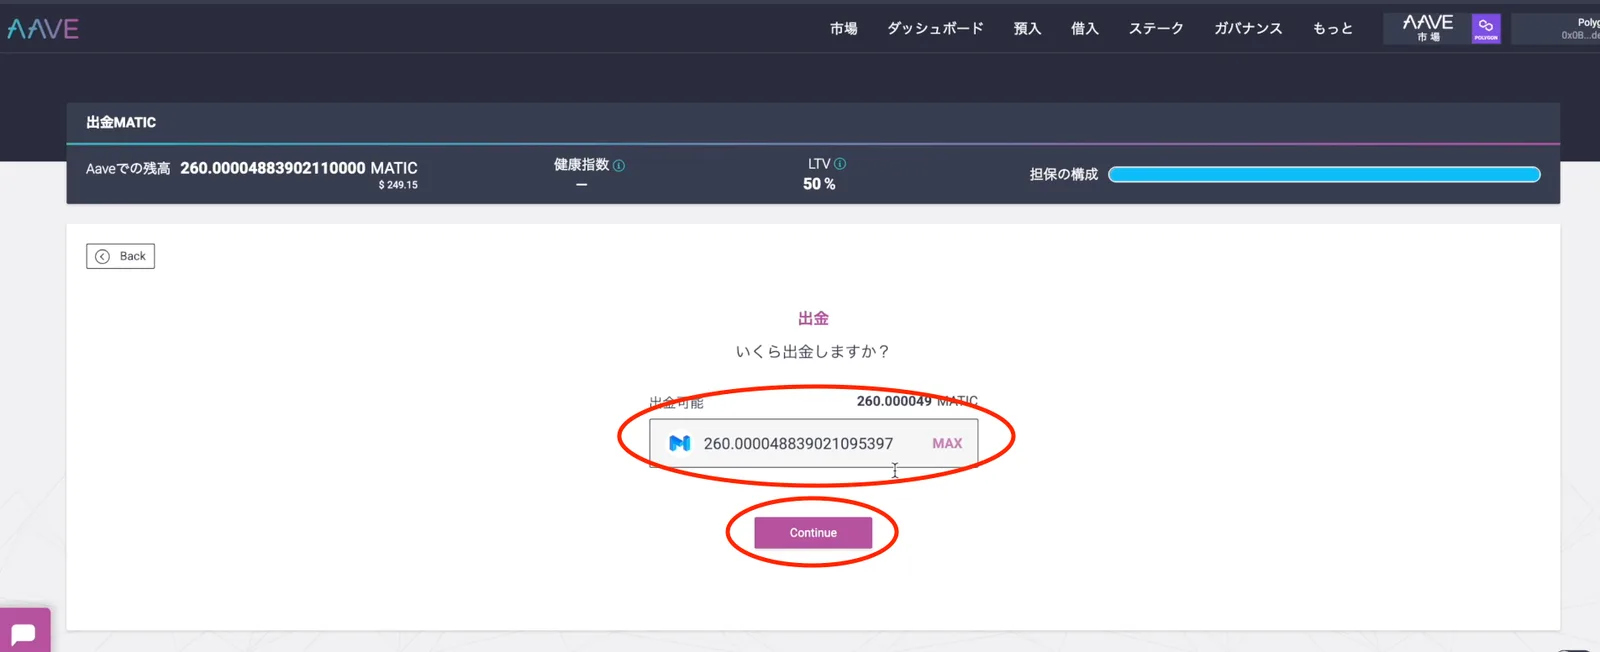Open ステーク staking page
This screenshot has width=1600, height=652.
(x=1156, y=29)
